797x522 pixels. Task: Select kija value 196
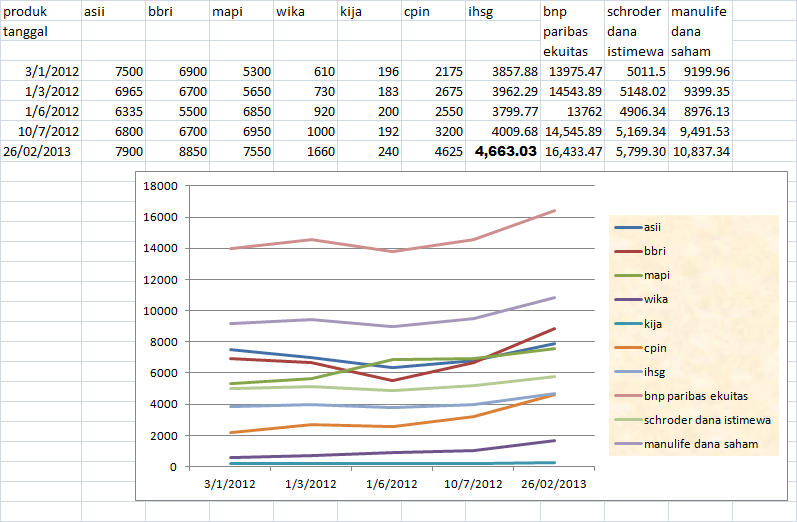tap(370, 71)
